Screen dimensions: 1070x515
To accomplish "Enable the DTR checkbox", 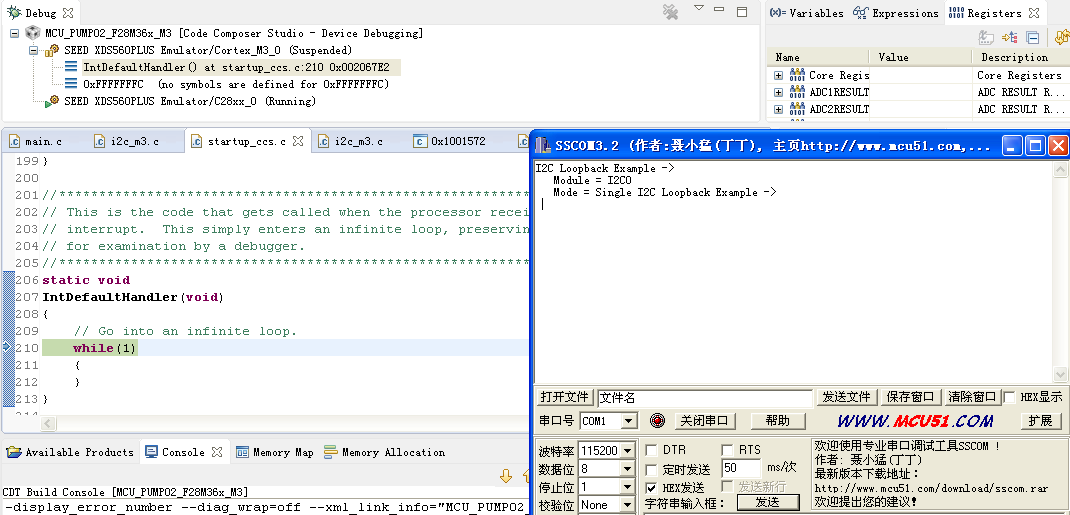I will pos(652,450).
